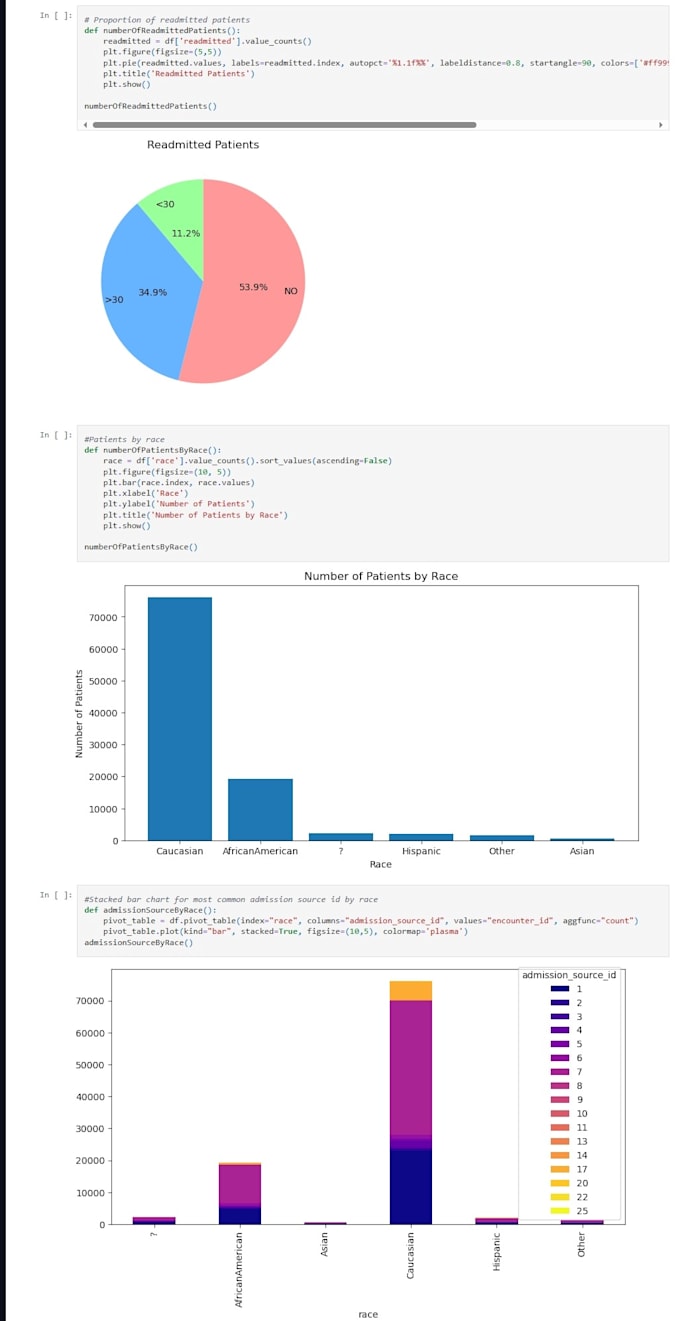Click the horizontal scrollbar thumb in first code cell
Screen dimensions: 680x1321
(284, 125)
